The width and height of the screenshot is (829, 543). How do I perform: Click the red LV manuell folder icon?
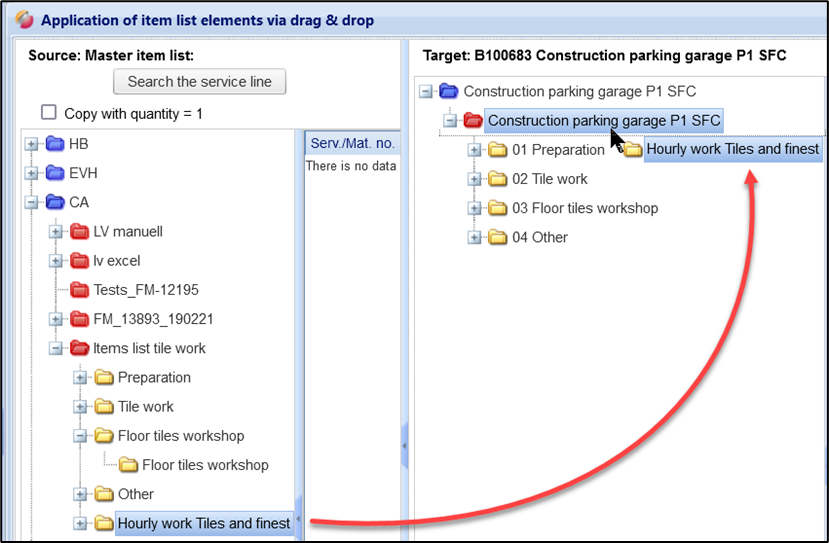(79, 231)
